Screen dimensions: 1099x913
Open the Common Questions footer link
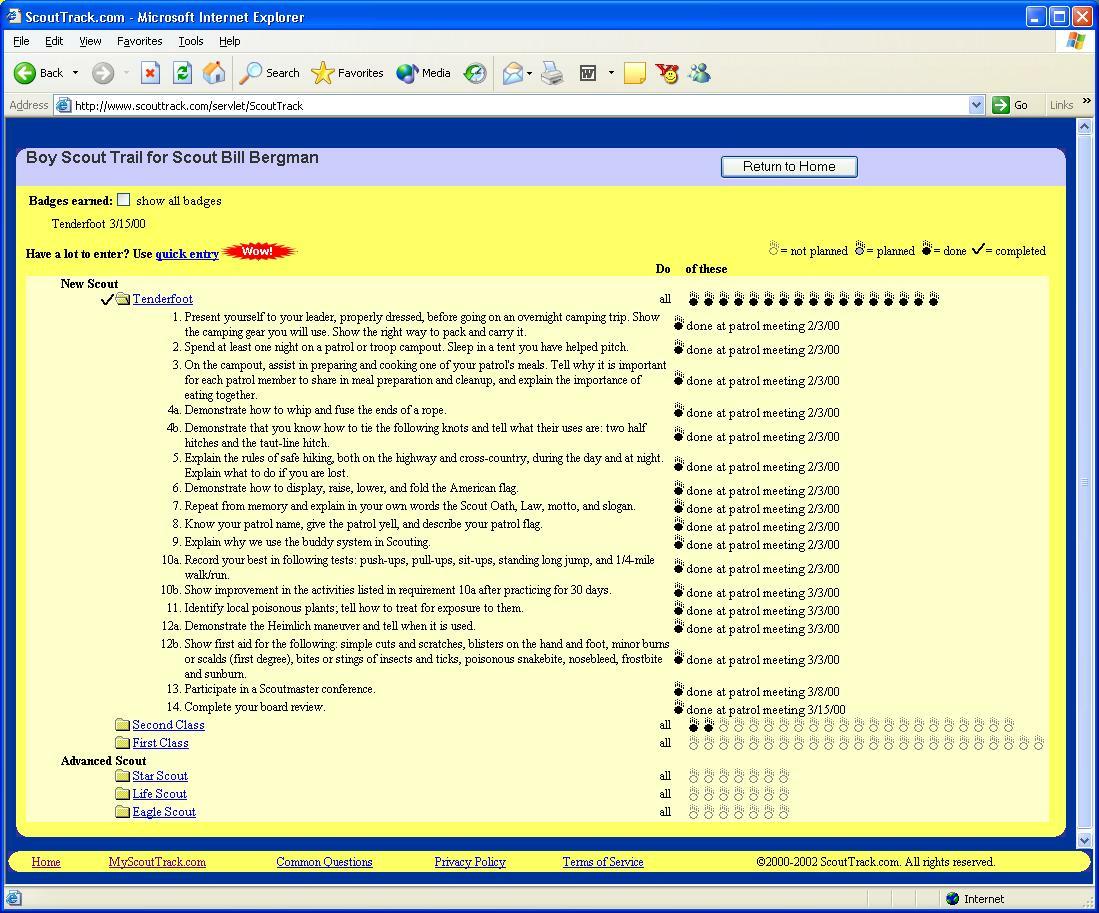(x=324, y=862)
